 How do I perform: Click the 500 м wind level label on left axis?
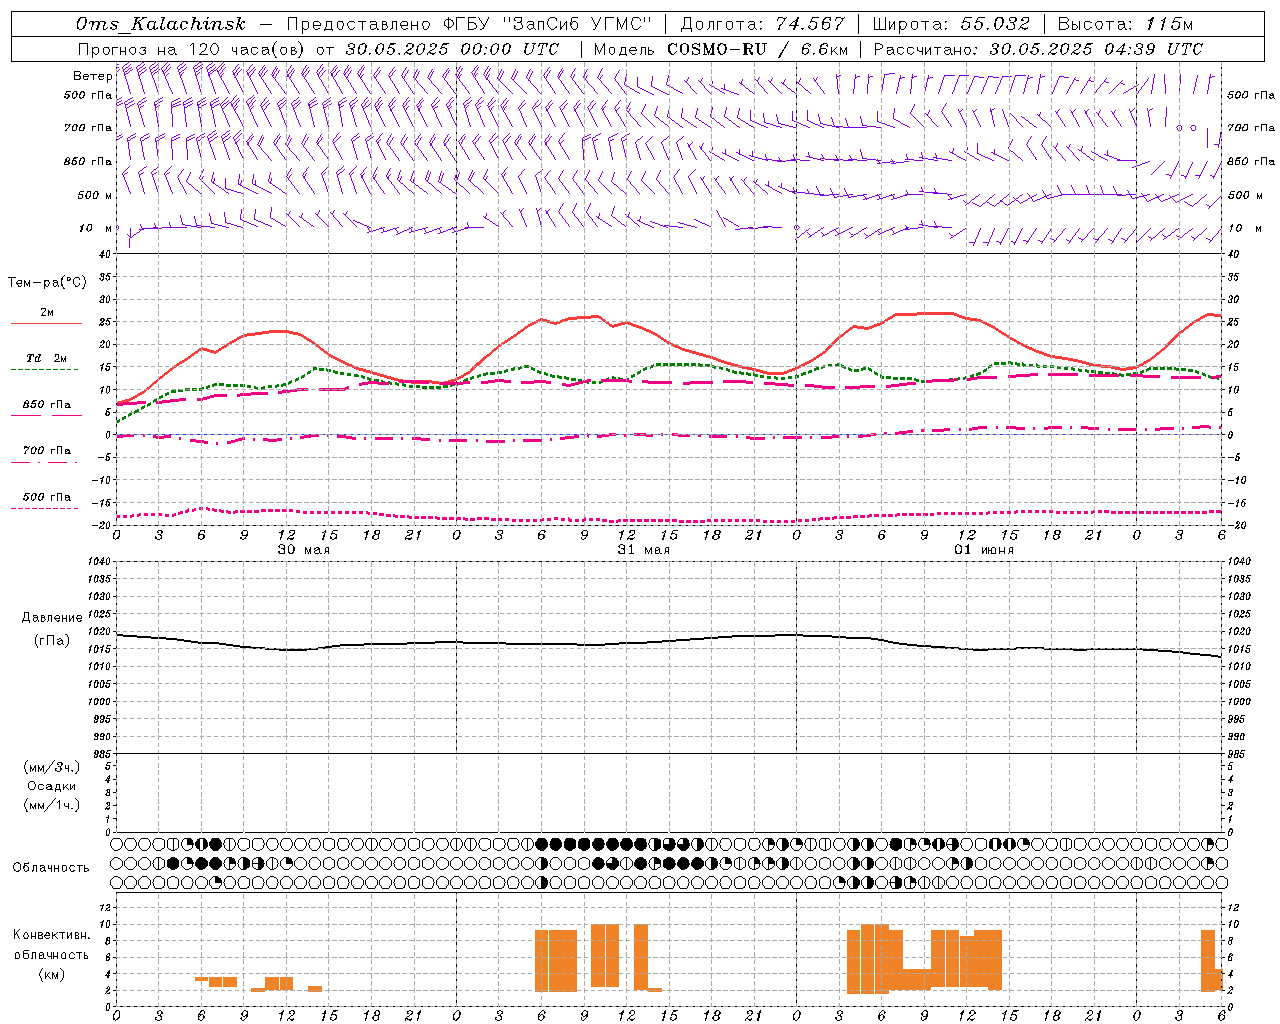(x=95, y=195)
